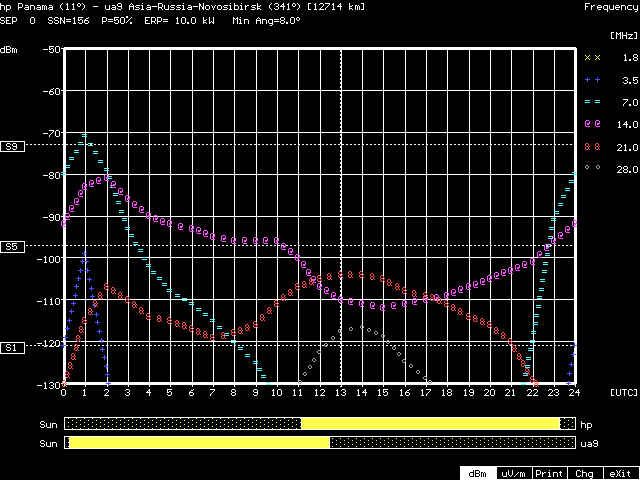This screenshot has width=640, height=480.
Task: Click the 3.5 frequency value in legend
Action: (630, 80)
